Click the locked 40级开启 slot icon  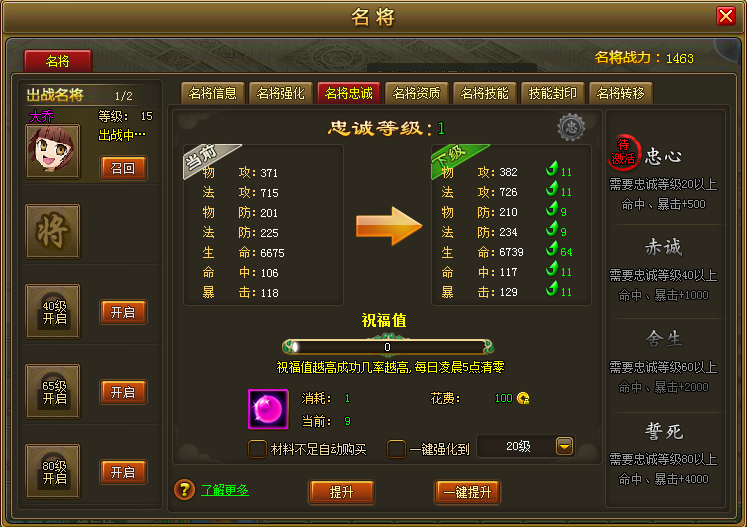point(53,312)
